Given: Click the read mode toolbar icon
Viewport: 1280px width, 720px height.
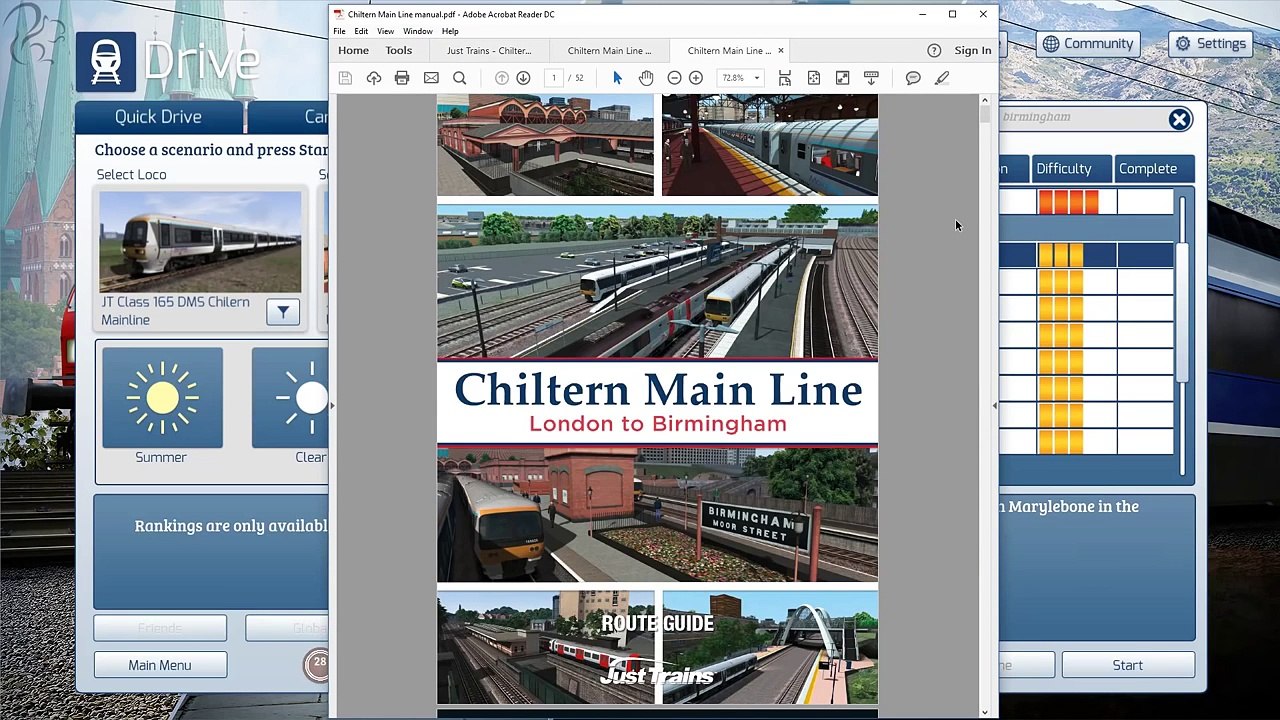Looking at the screenshot, I should 872,78.
